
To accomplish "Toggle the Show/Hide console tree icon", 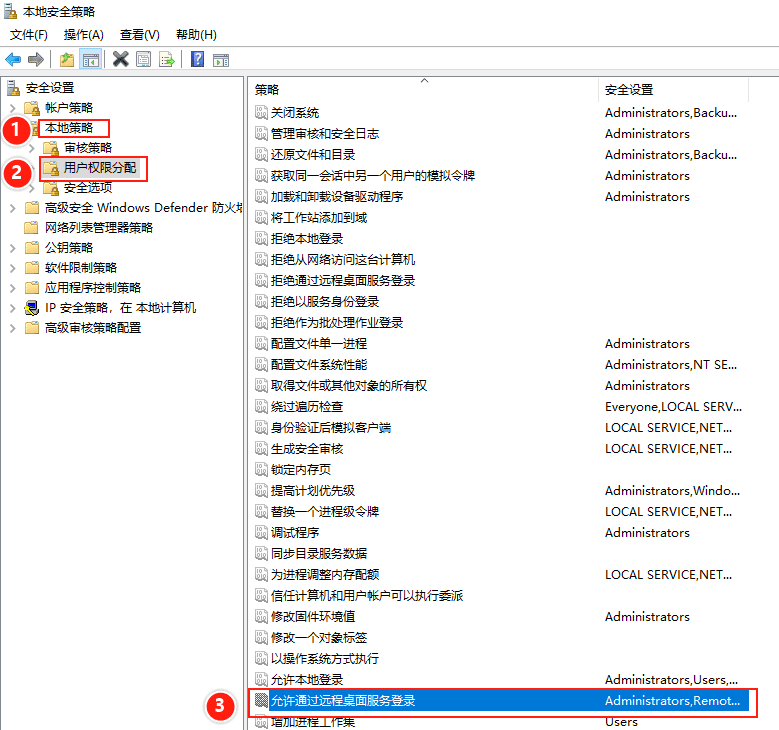I will coord(91,60).
